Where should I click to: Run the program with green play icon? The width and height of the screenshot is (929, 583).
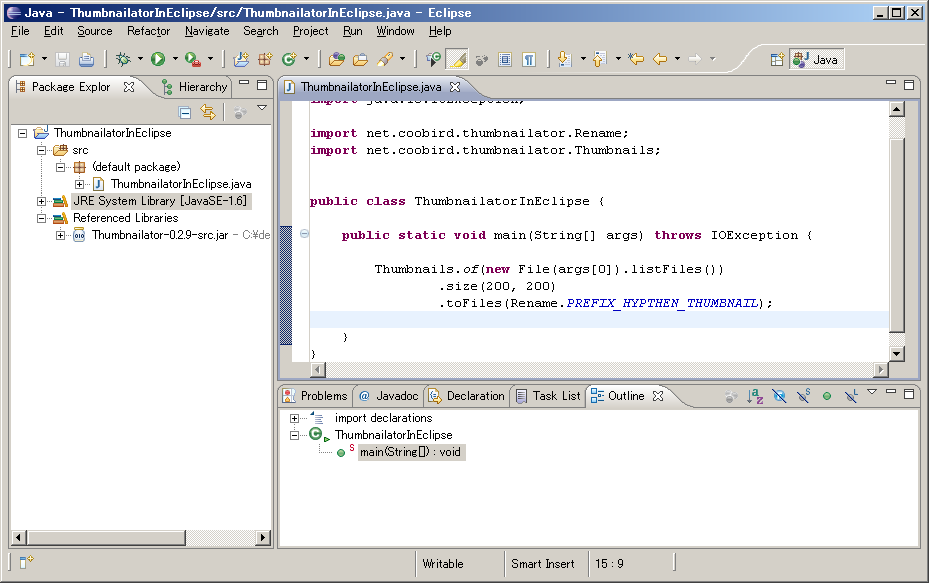pos(158,59)
